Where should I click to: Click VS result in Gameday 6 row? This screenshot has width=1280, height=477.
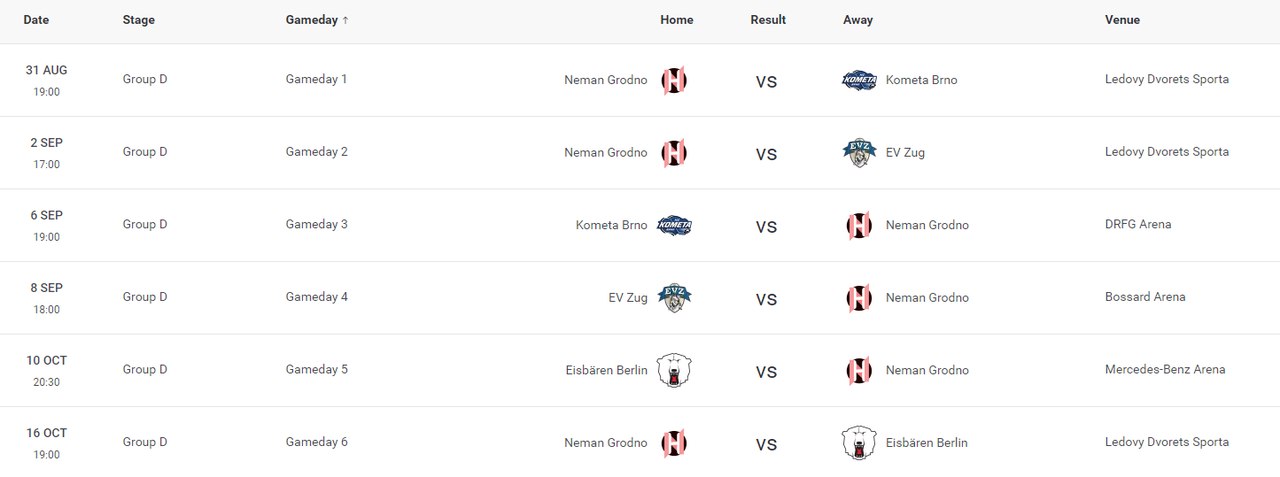coord(766,444)
